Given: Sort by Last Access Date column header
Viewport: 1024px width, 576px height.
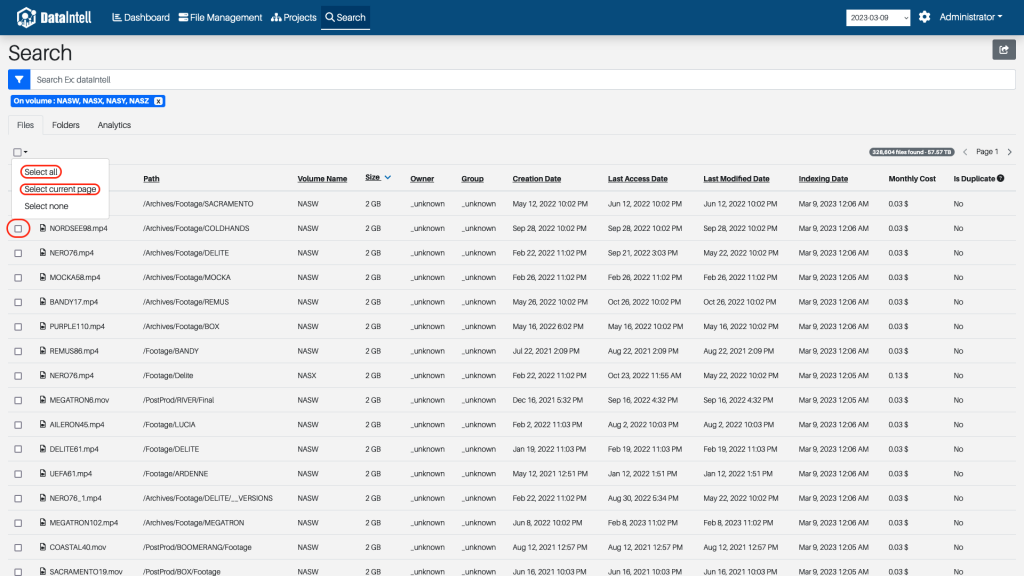Looking at the screenshot, I should [x=637, y=178].
